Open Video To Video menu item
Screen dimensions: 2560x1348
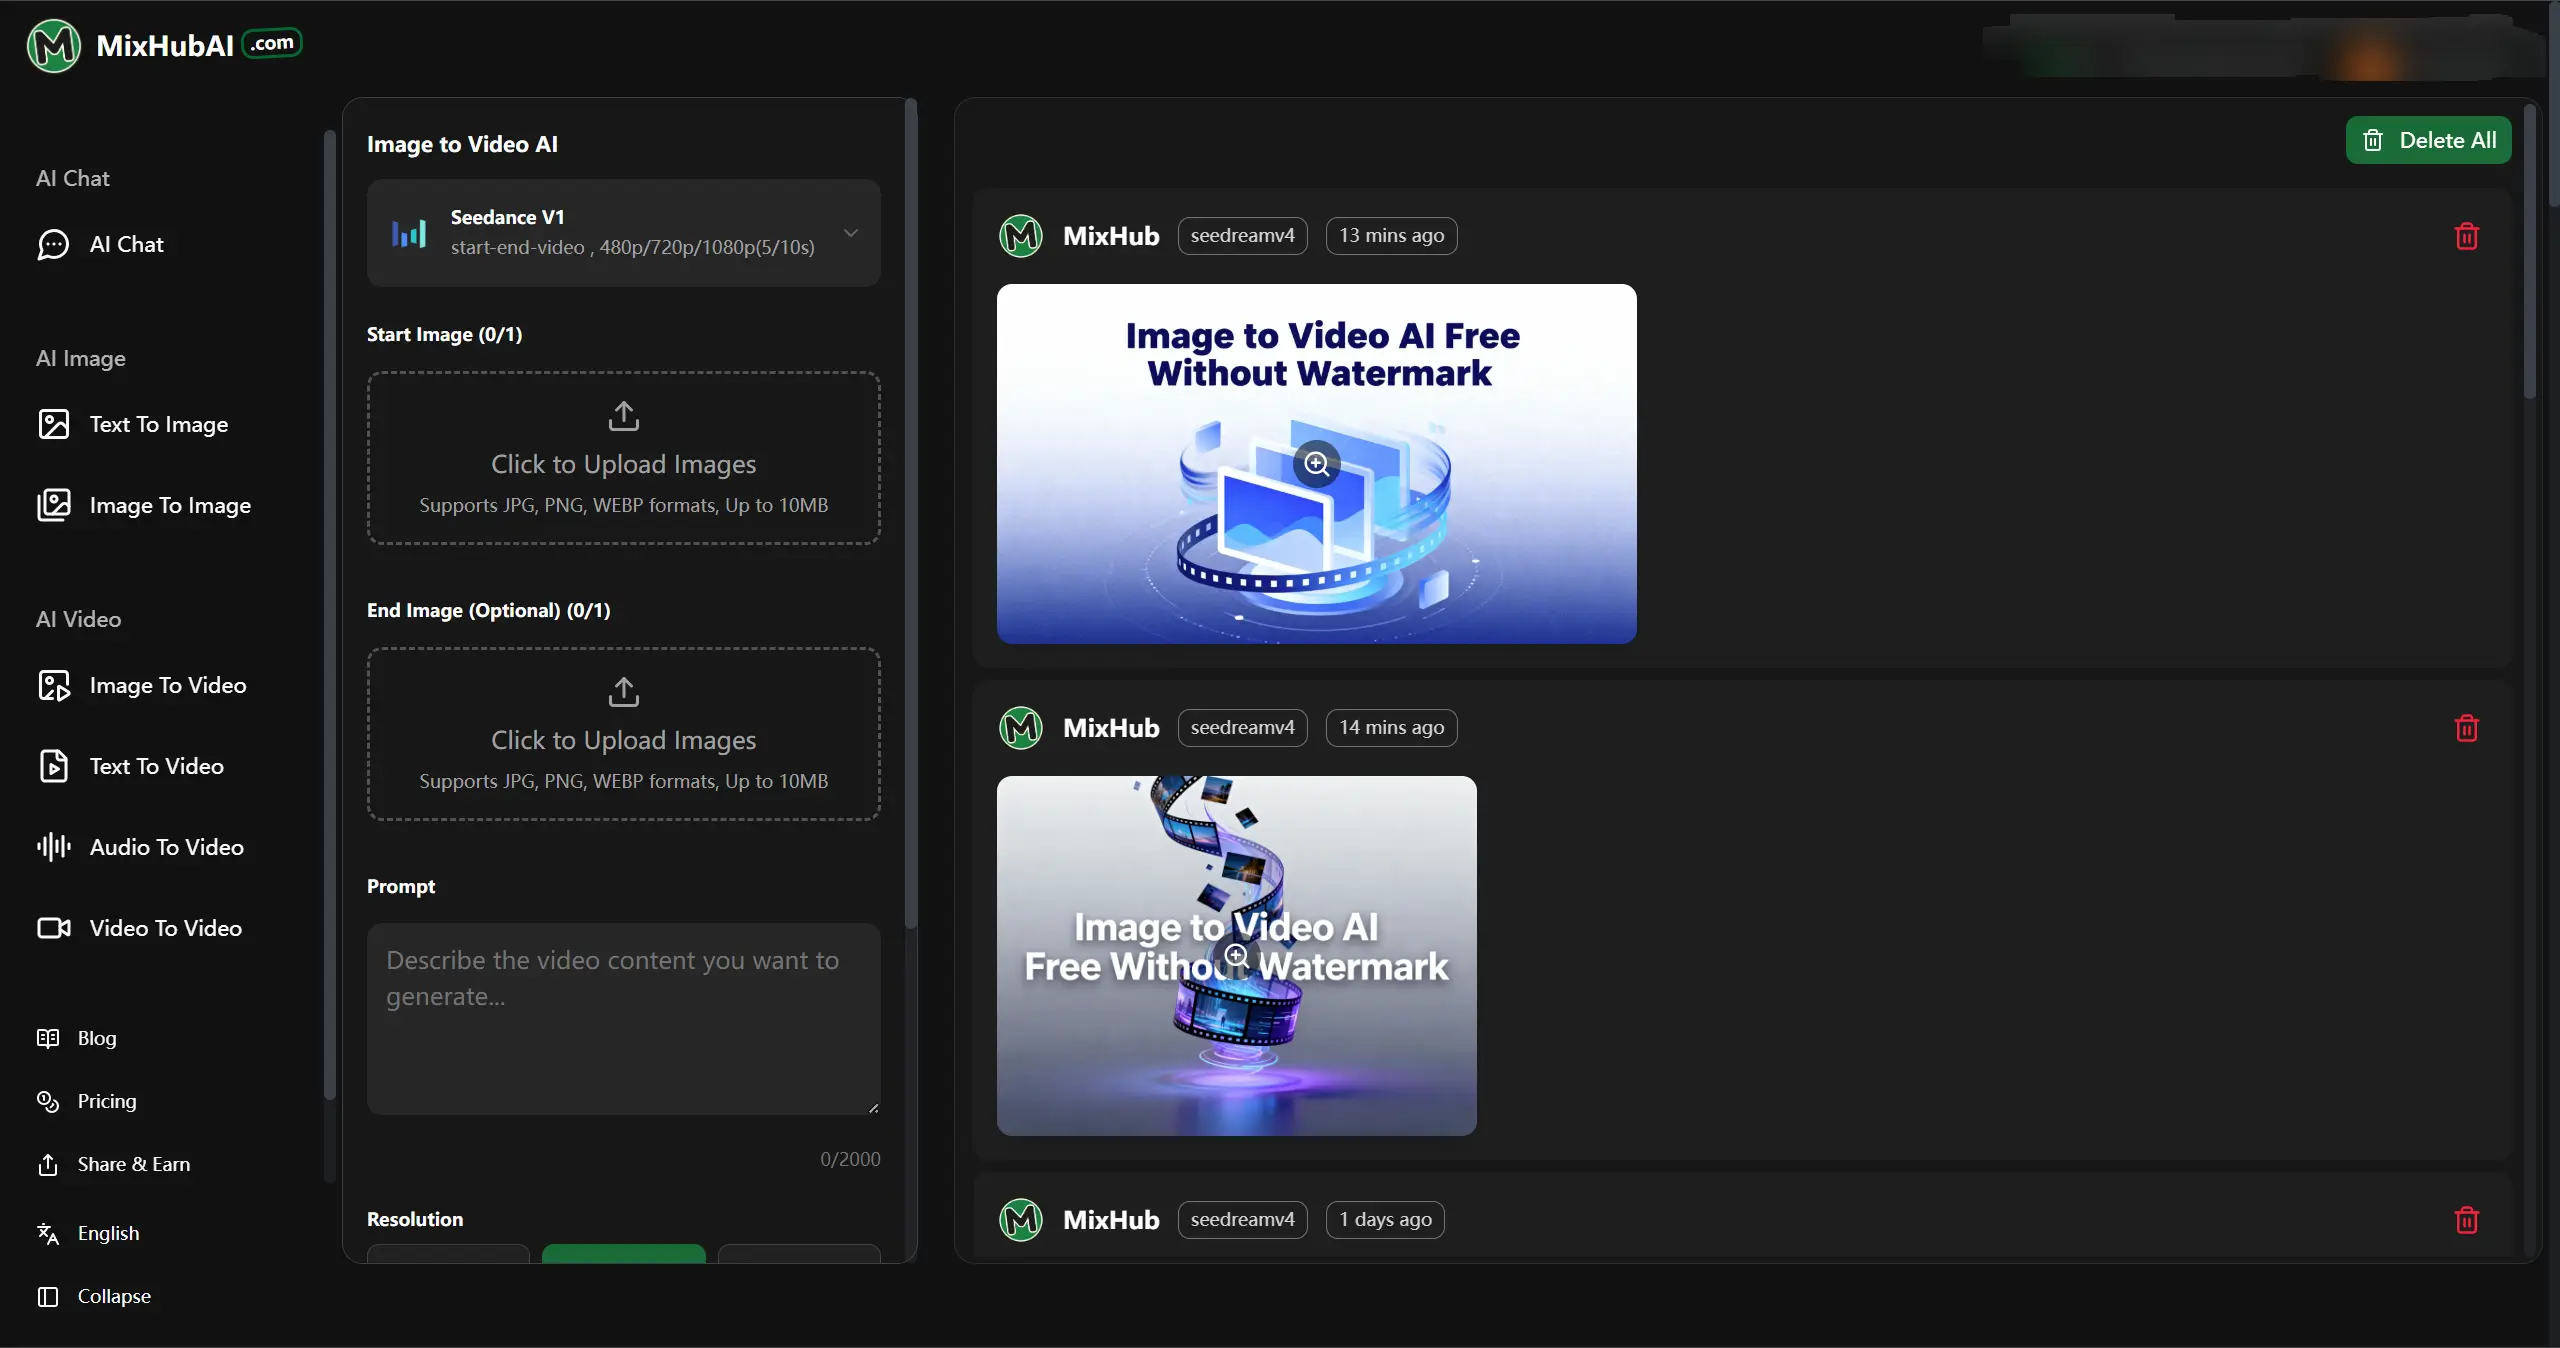[x=165, y=928]
